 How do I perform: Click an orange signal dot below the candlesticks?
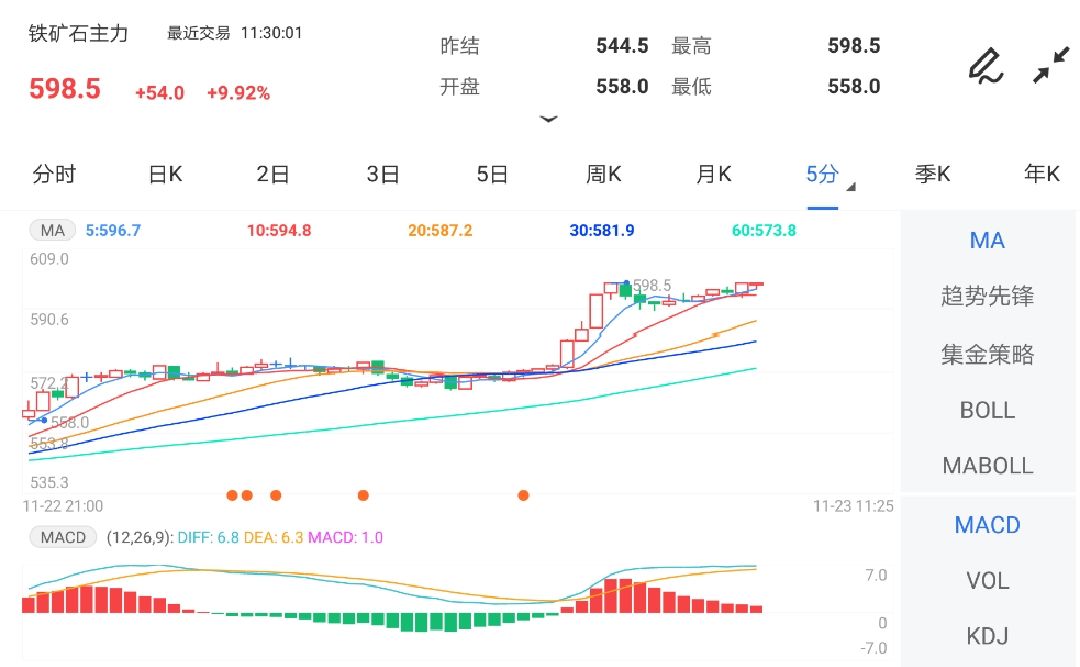275,494
